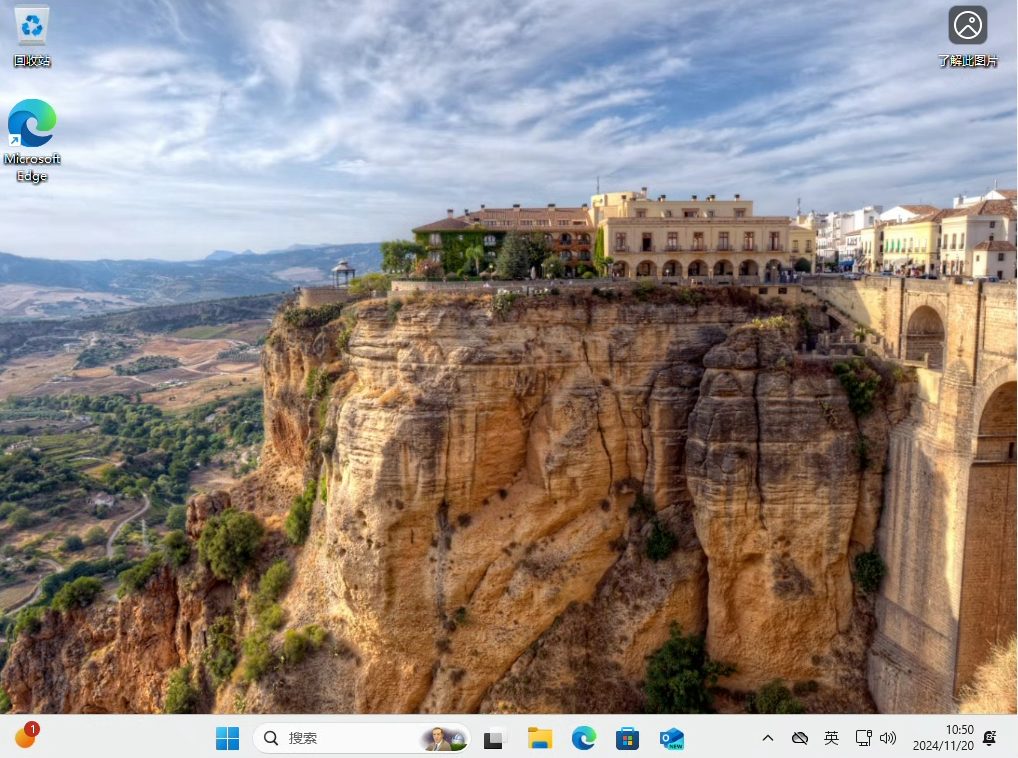Expand the hidden tray icons chevron
Screen dimensions: 1018x758
tap(768, 738)
